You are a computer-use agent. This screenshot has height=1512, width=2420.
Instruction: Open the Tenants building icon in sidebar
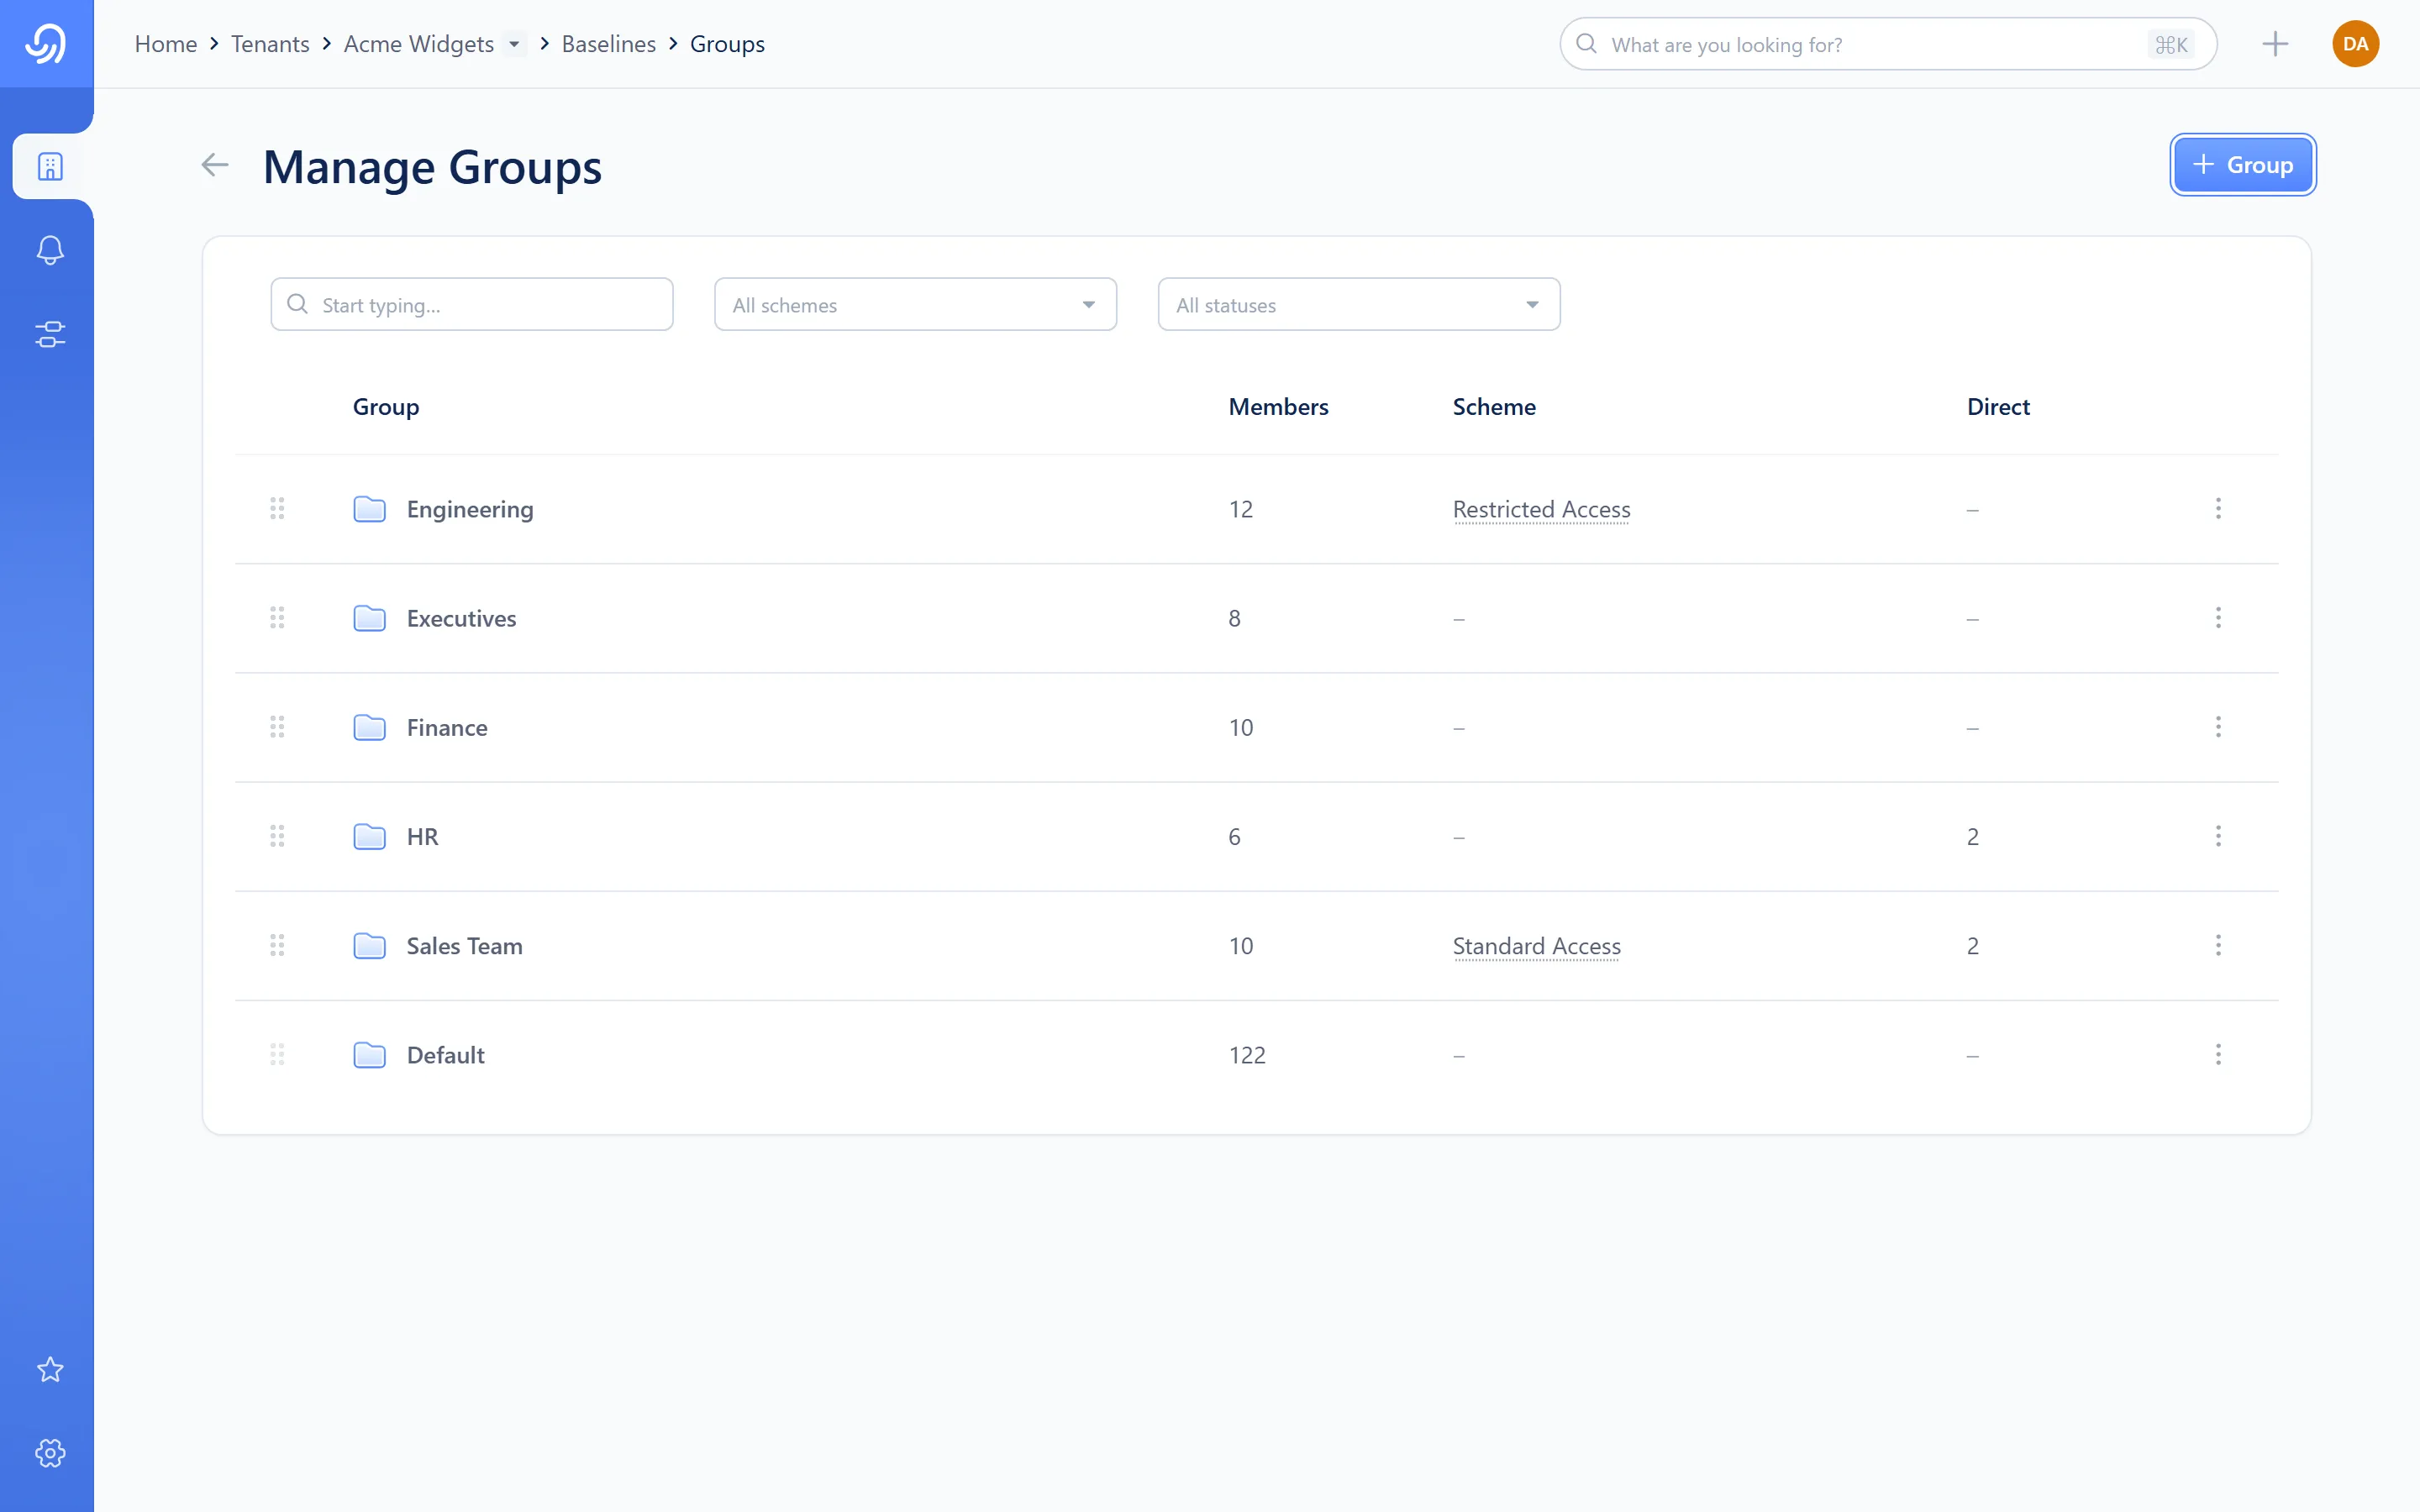coord(50,166)
